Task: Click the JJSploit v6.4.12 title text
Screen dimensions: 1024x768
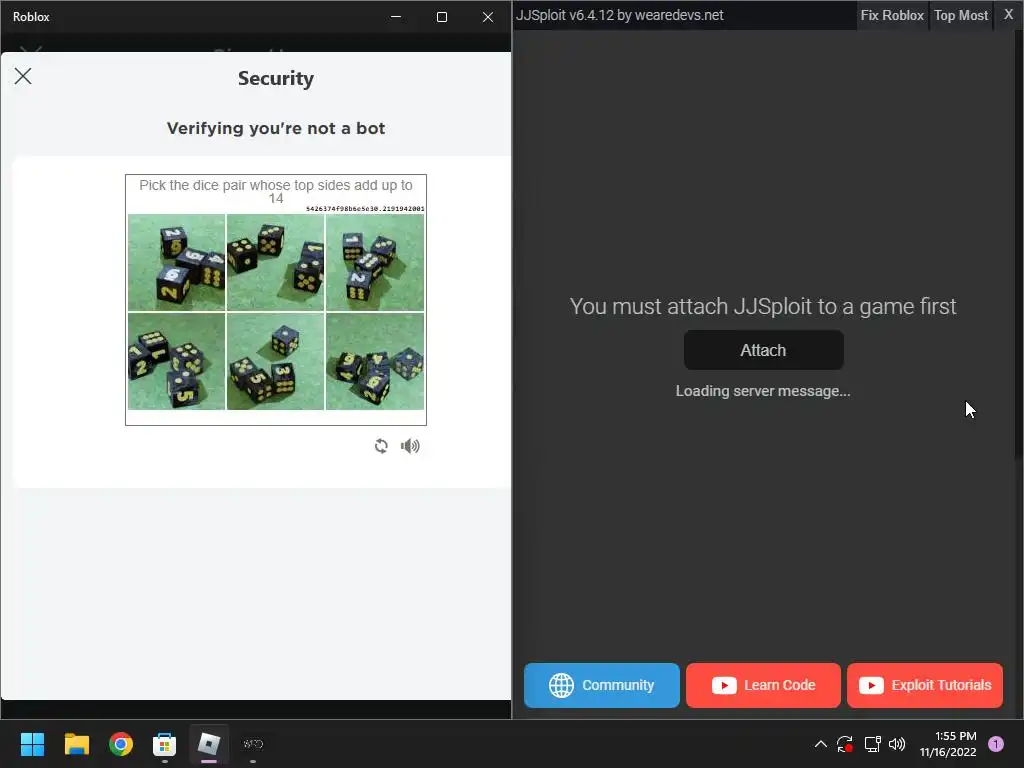Action: pos(620,15)
